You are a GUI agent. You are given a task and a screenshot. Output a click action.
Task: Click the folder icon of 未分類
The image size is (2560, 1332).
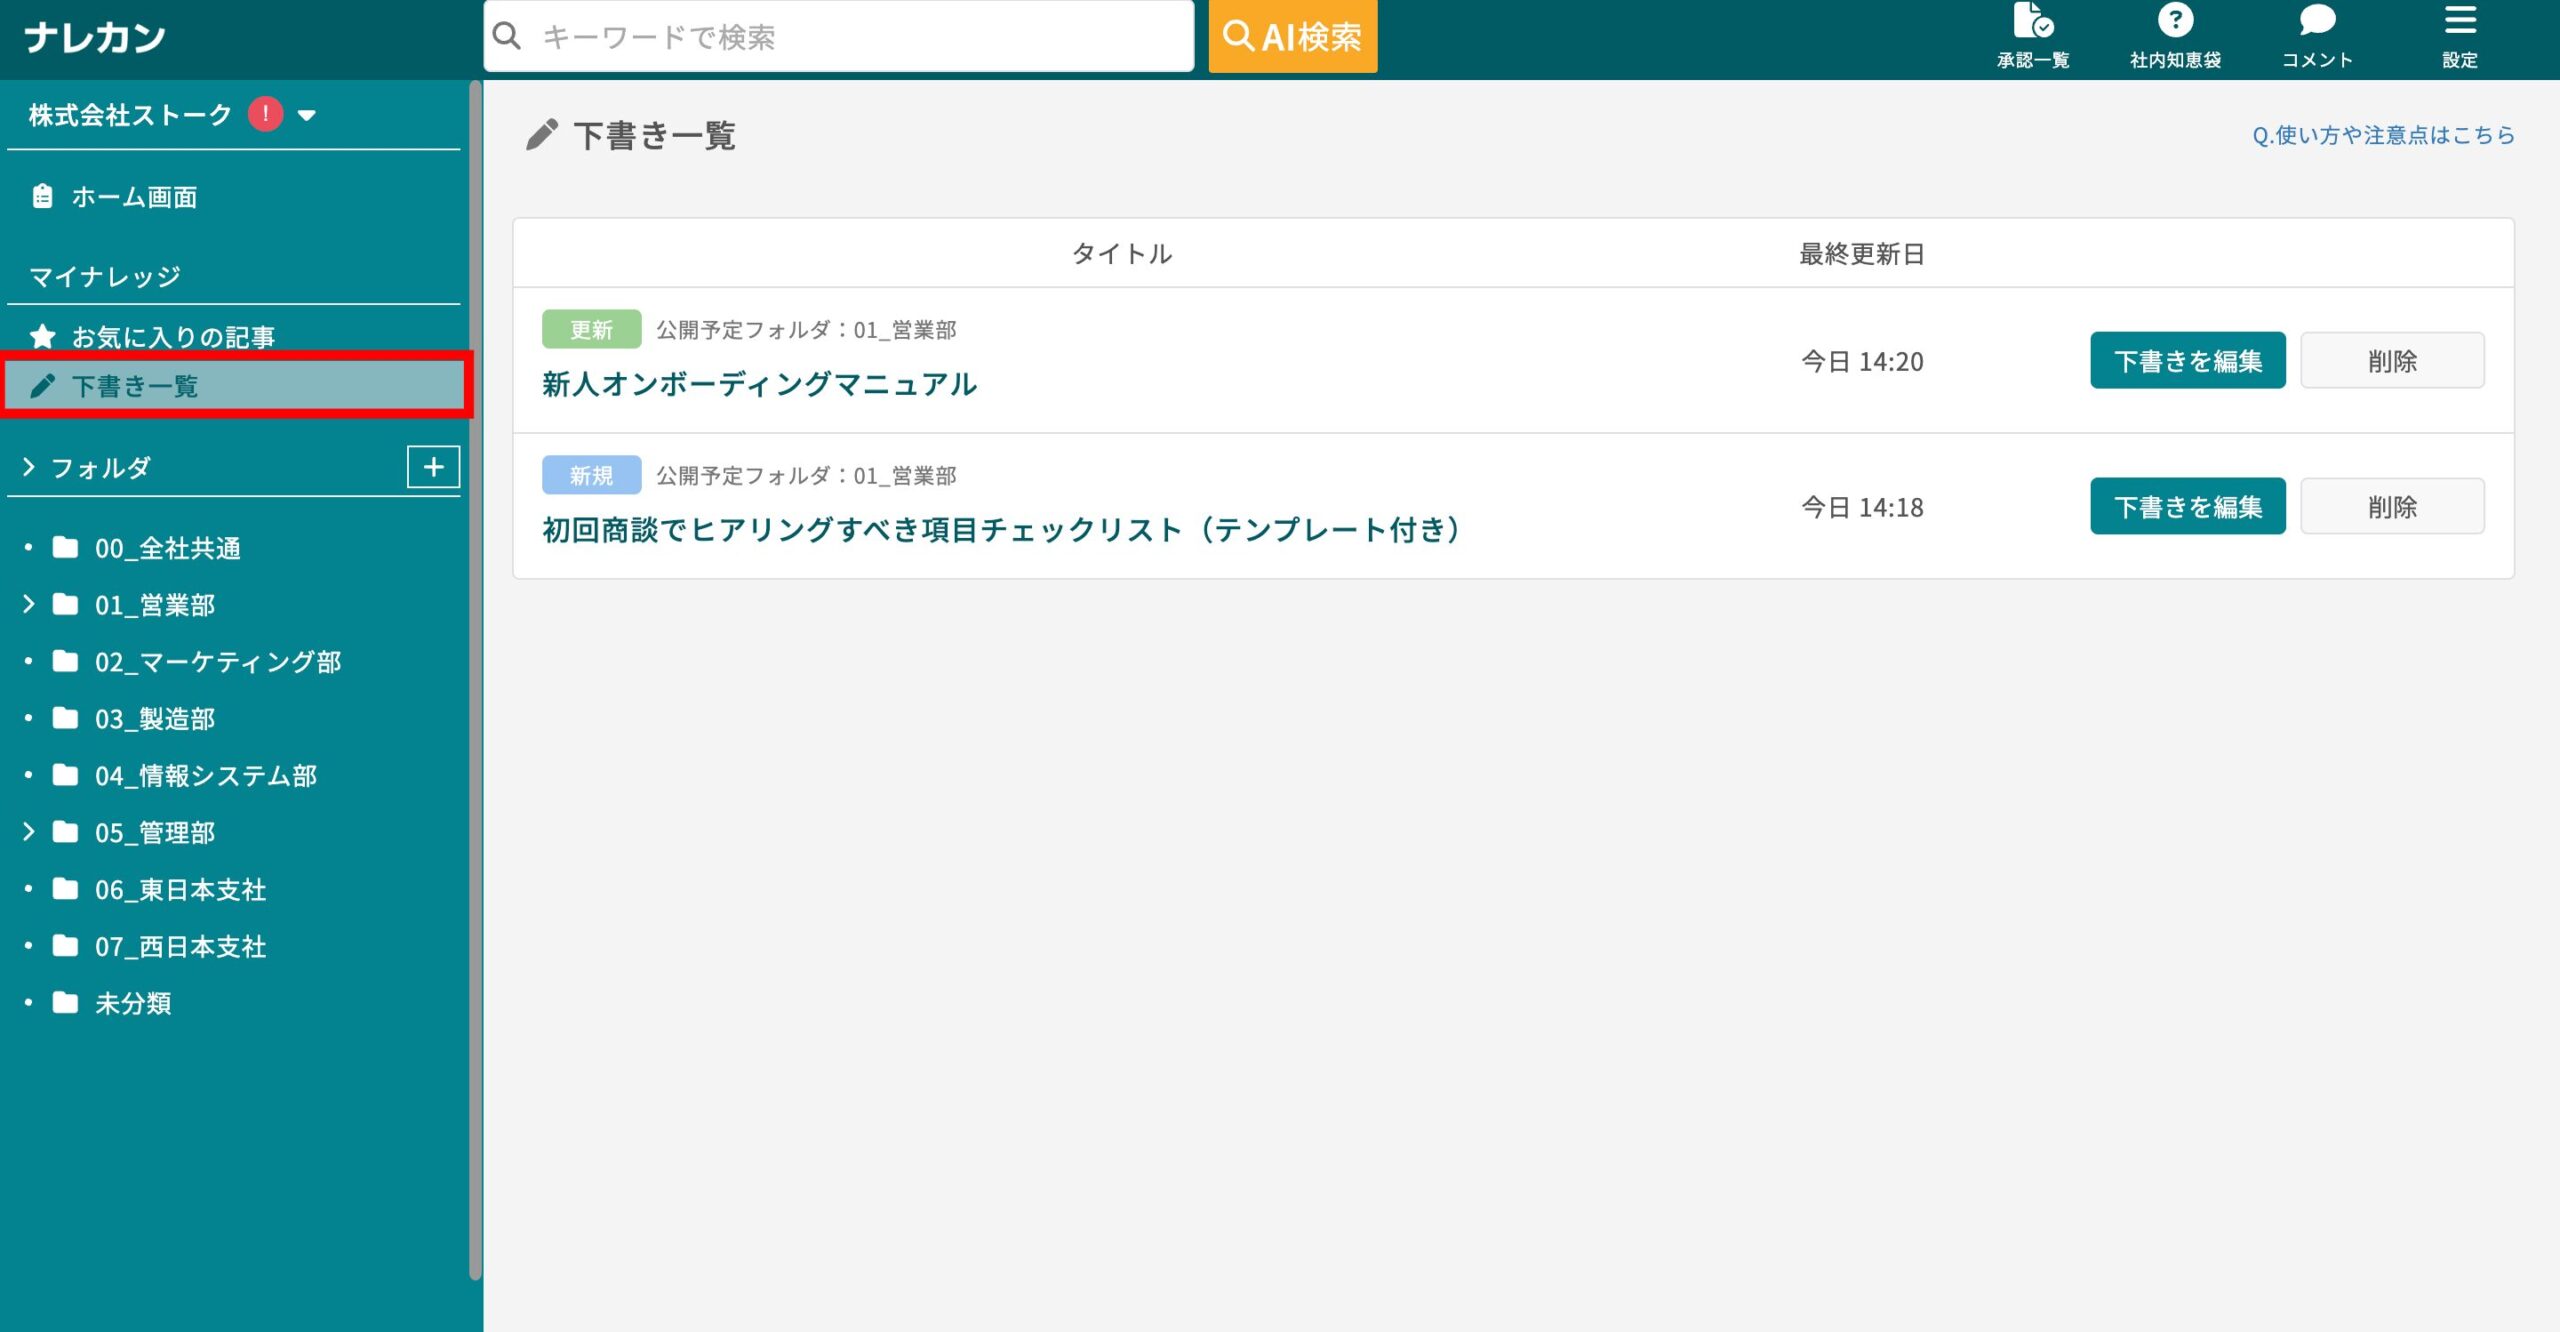coord(66,1003)
